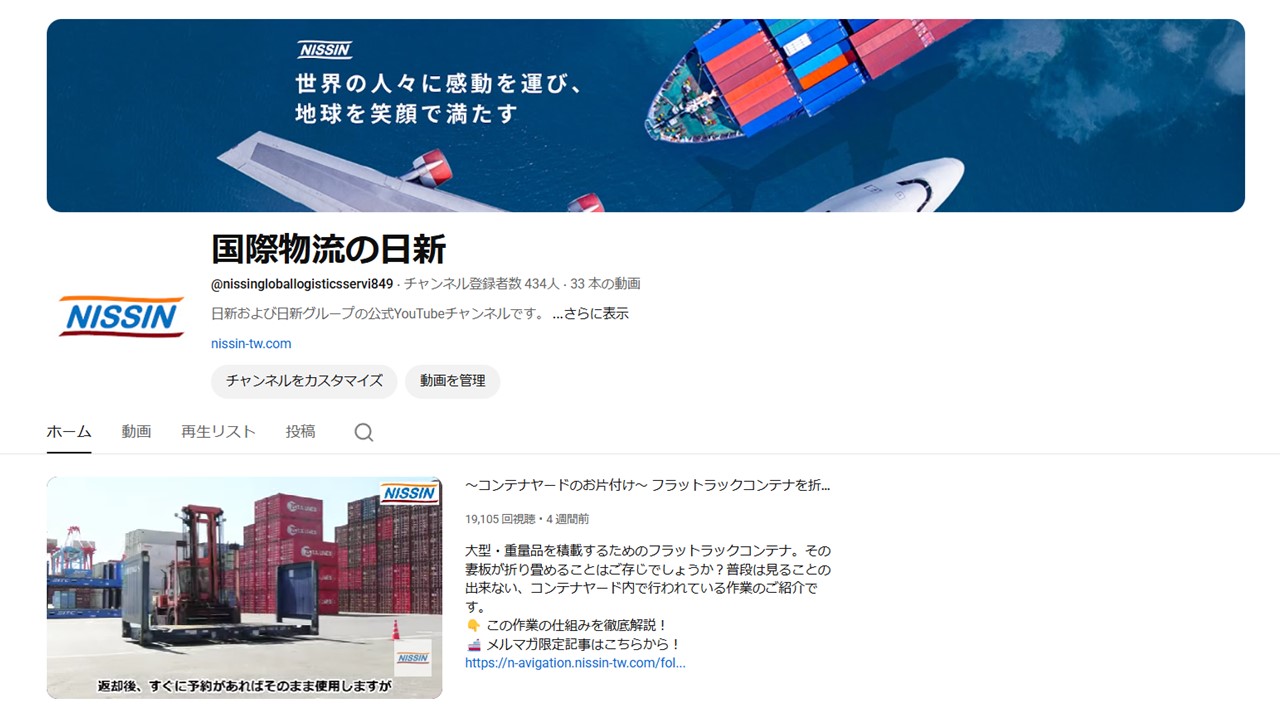
Task: Click NISSIN logo on the channel banner
Action: (x=325, y=50)
